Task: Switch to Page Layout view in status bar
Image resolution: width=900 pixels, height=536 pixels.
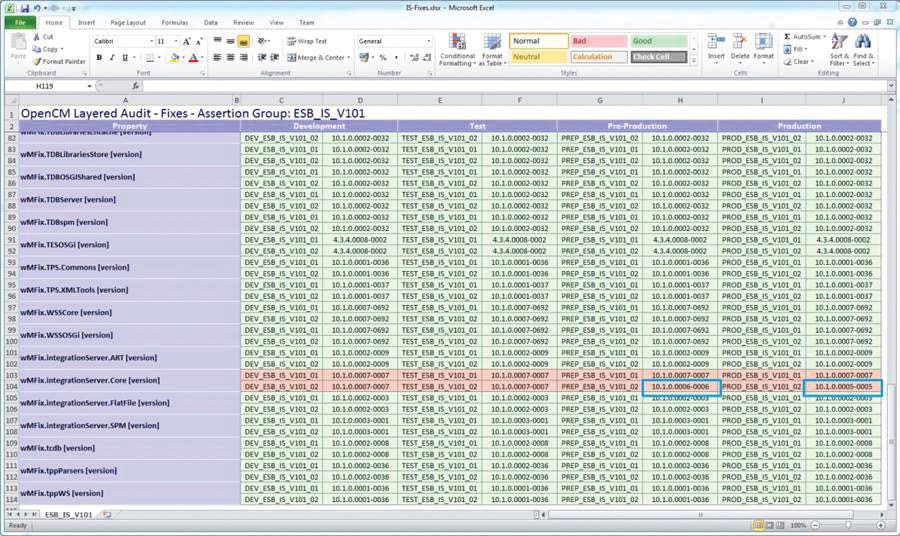Action: point(770,525)
